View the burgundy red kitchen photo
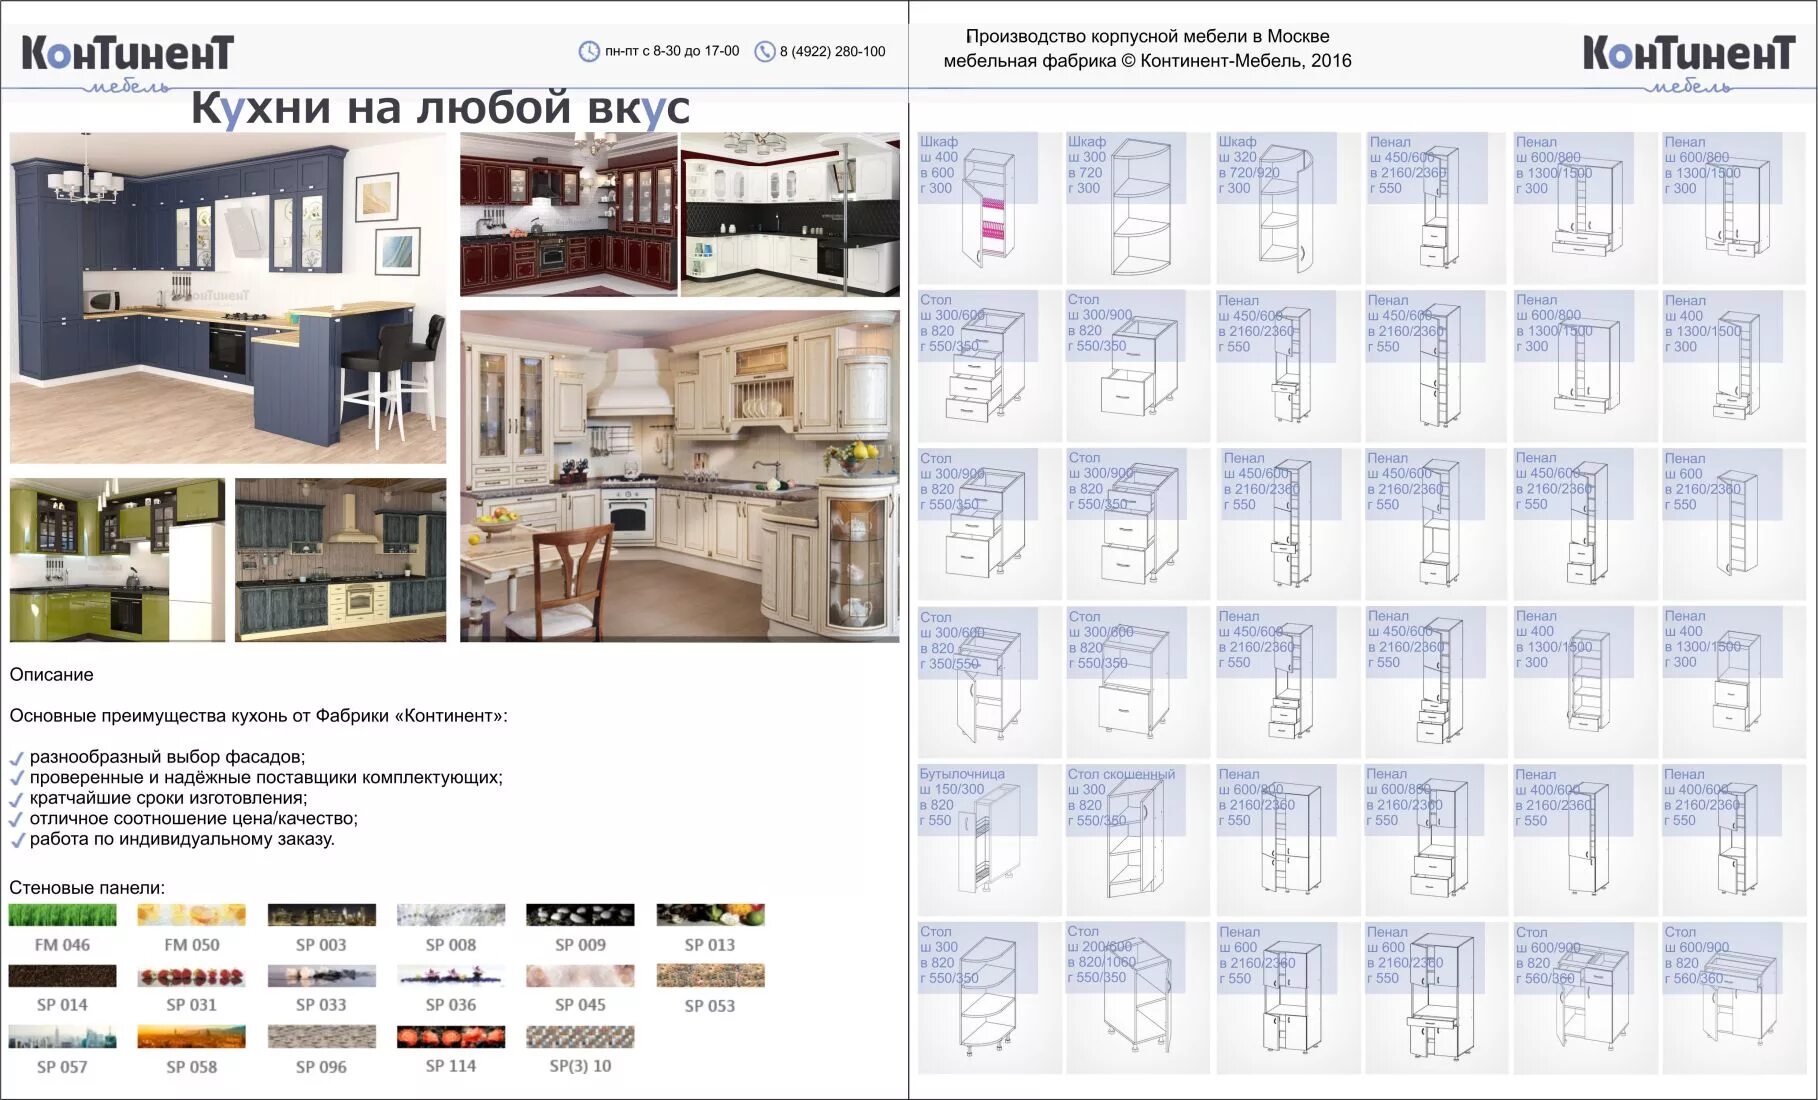1818x1100 pixels. 568,214
